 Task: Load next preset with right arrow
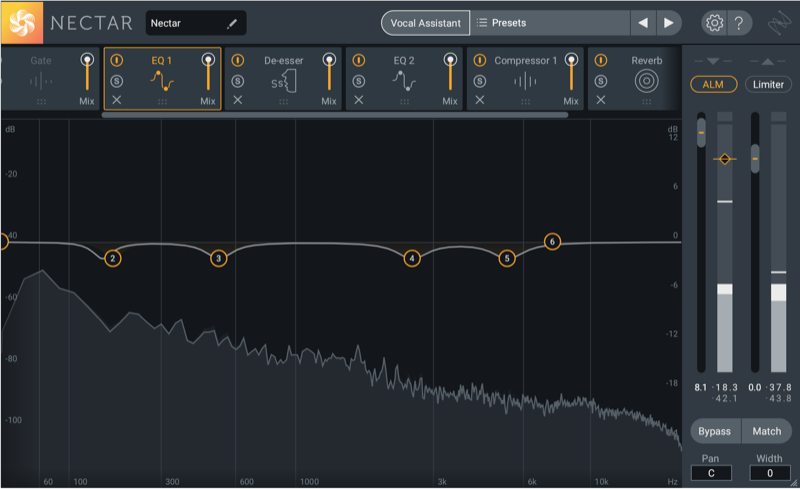pos(668,23)
